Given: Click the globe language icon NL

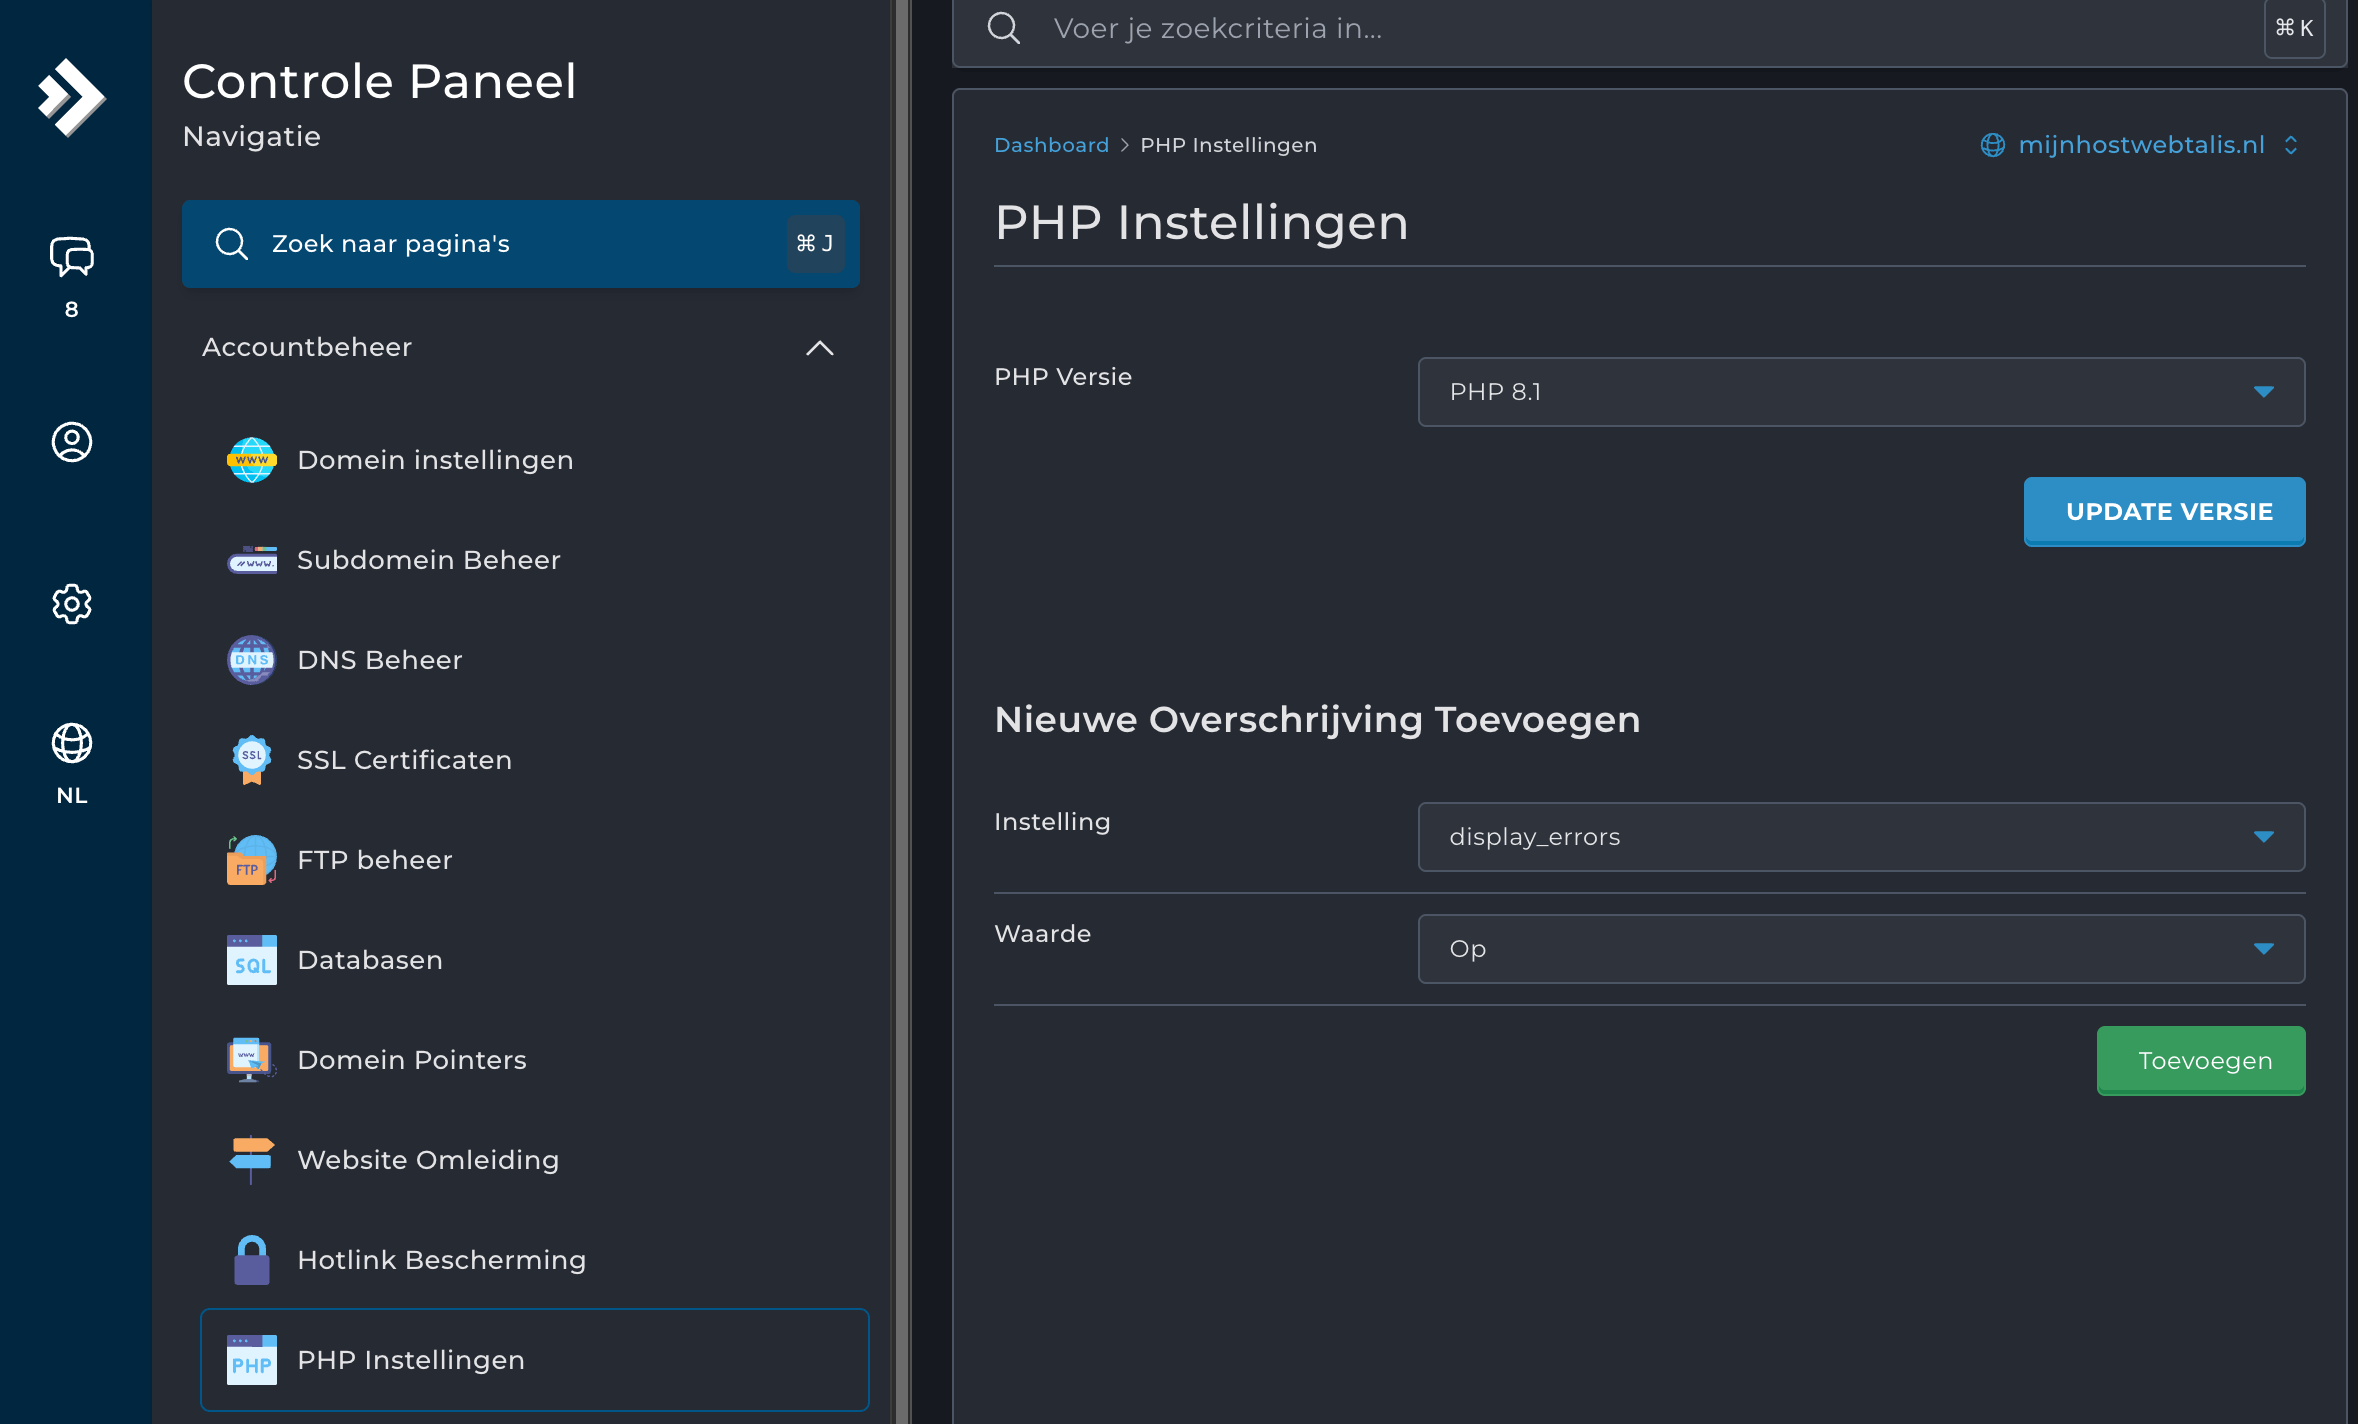Looking at the screenshot, I should pos(72,743).
